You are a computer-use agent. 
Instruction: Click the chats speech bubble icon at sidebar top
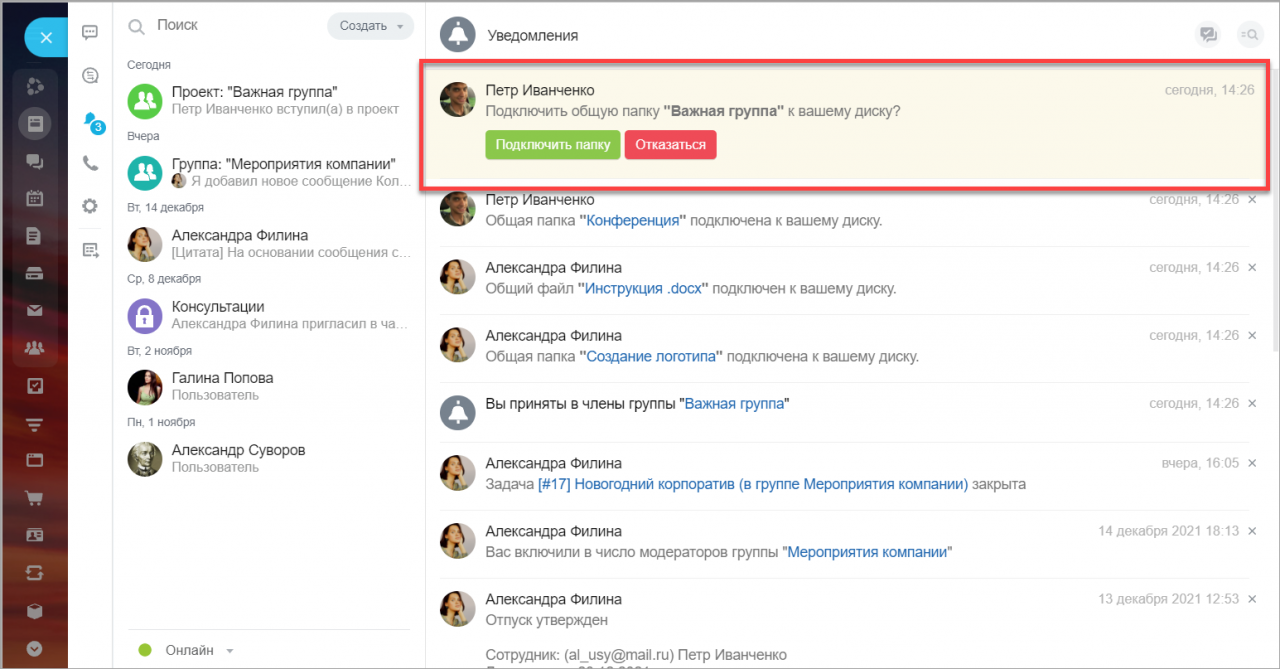point(90,33)
